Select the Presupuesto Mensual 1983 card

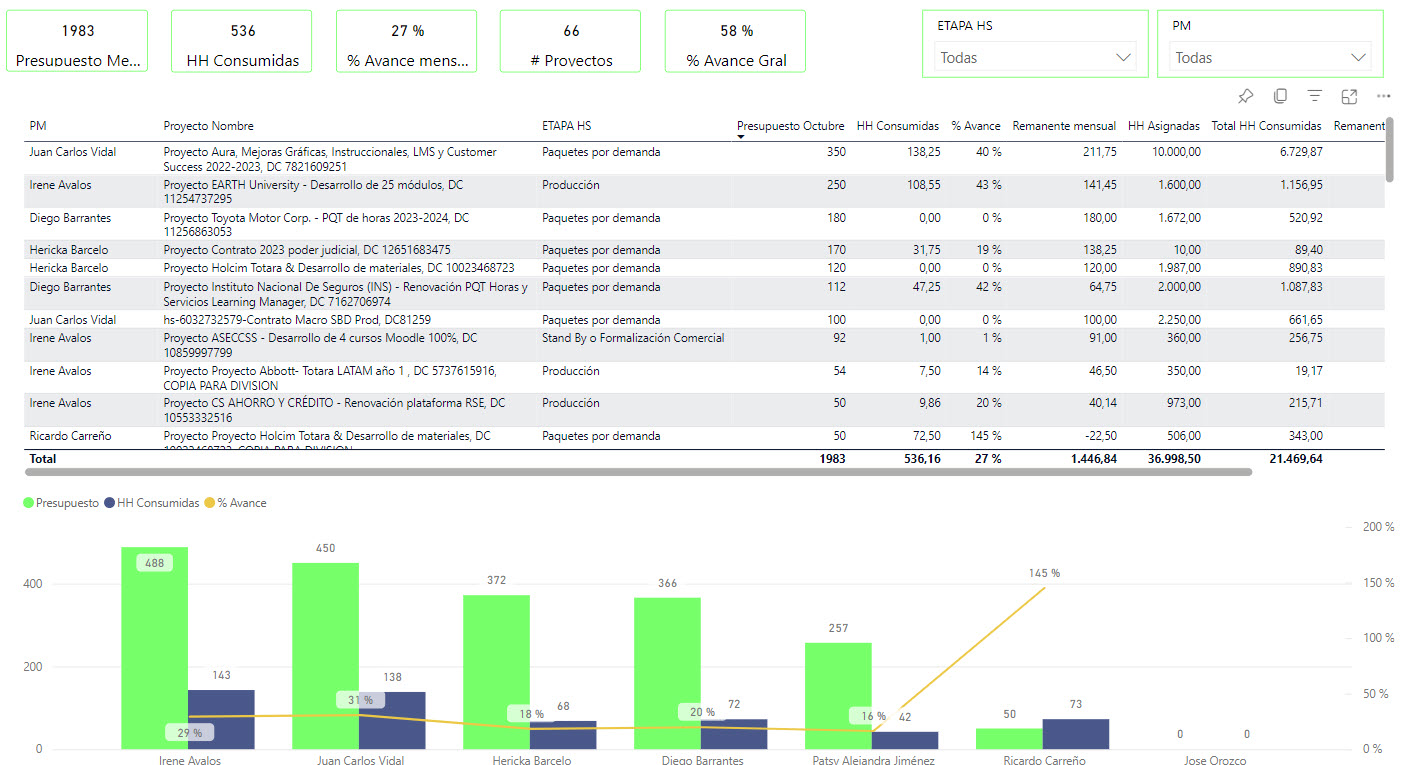(77, 41)
